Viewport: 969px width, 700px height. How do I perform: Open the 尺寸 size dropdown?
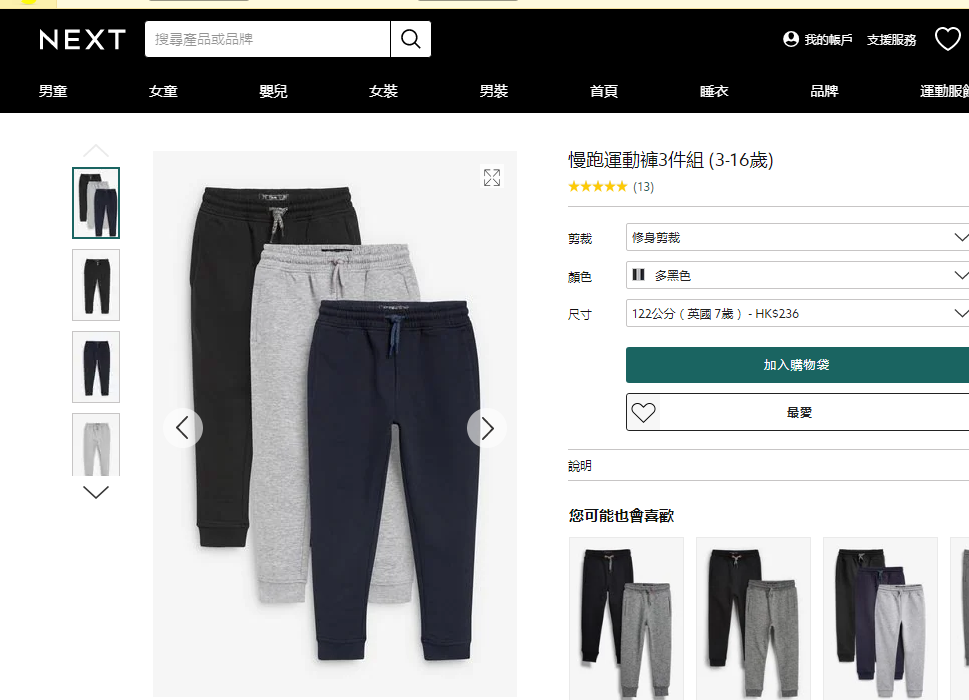[x=797, y=313]
